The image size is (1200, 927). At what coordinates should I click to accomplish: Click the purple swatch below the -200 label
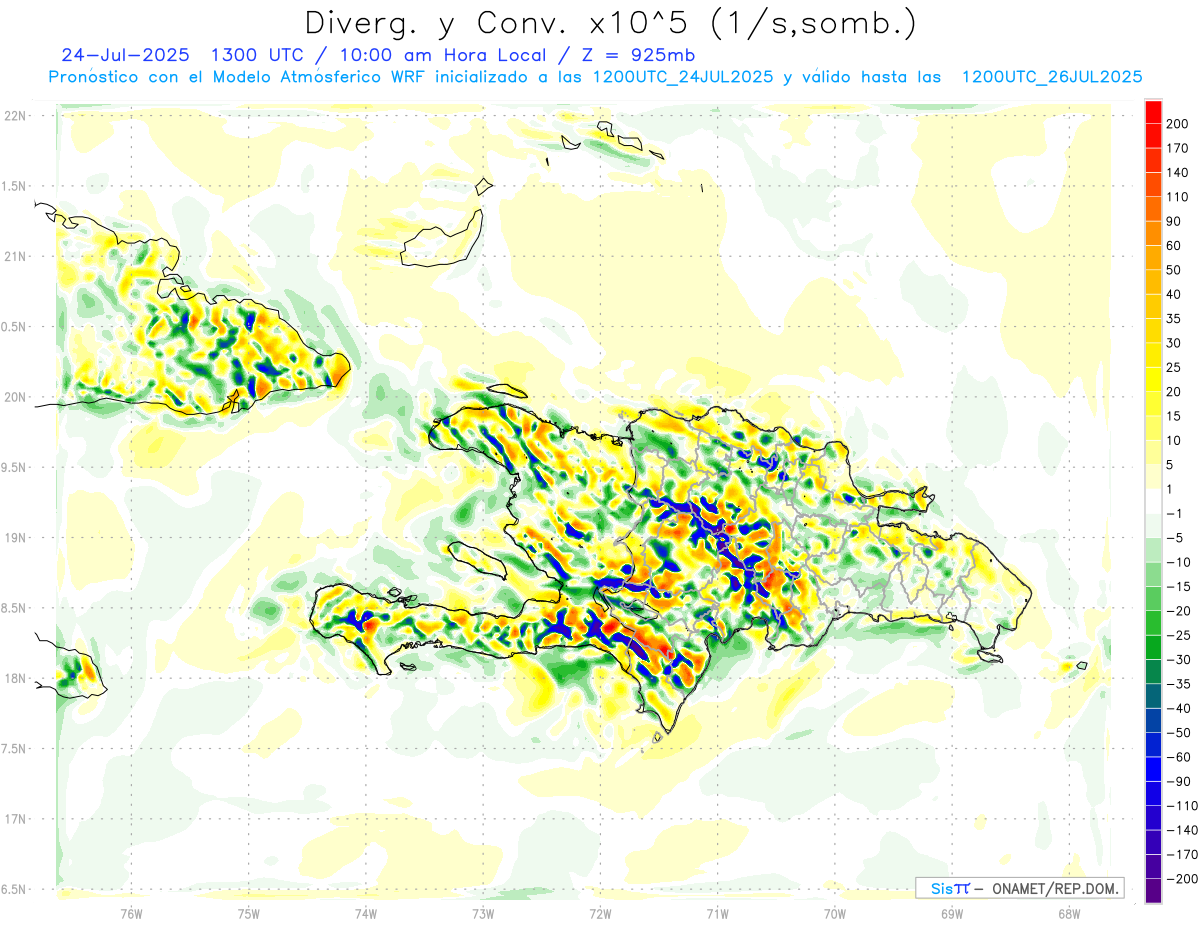(1153, 890)
